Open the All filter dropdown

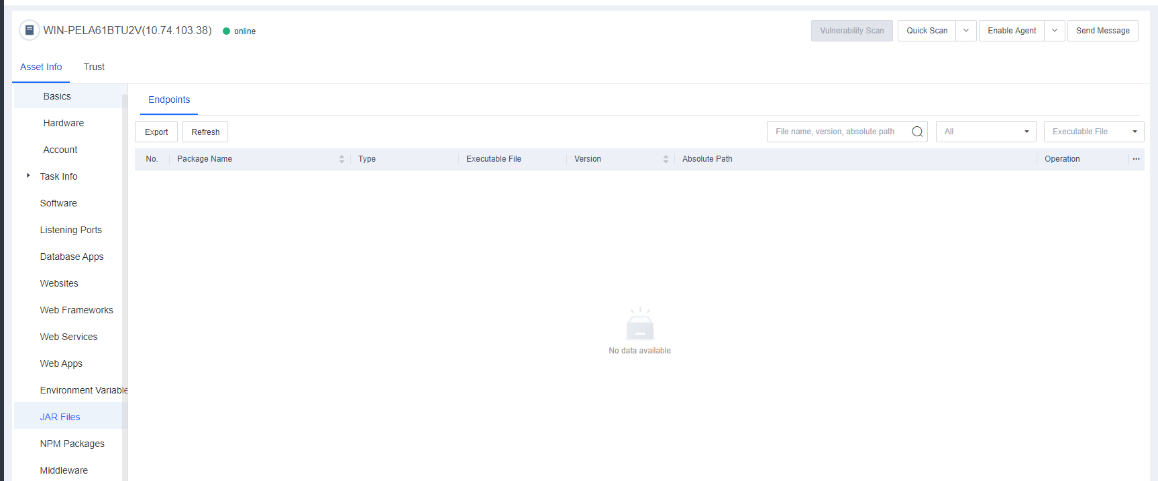(986, 132)
